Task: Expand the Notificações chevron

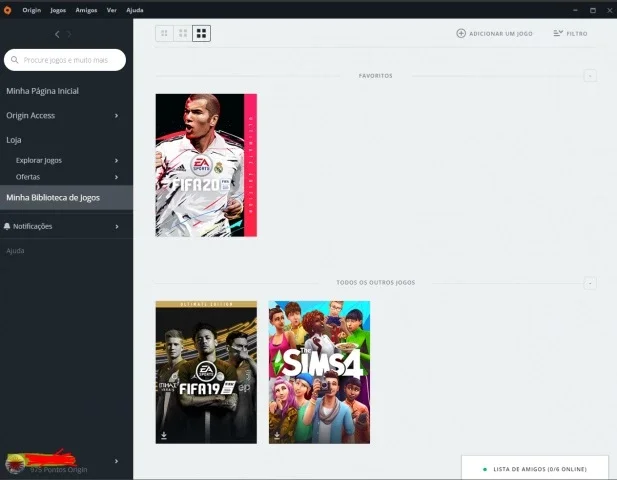Action: click(116, 227)
